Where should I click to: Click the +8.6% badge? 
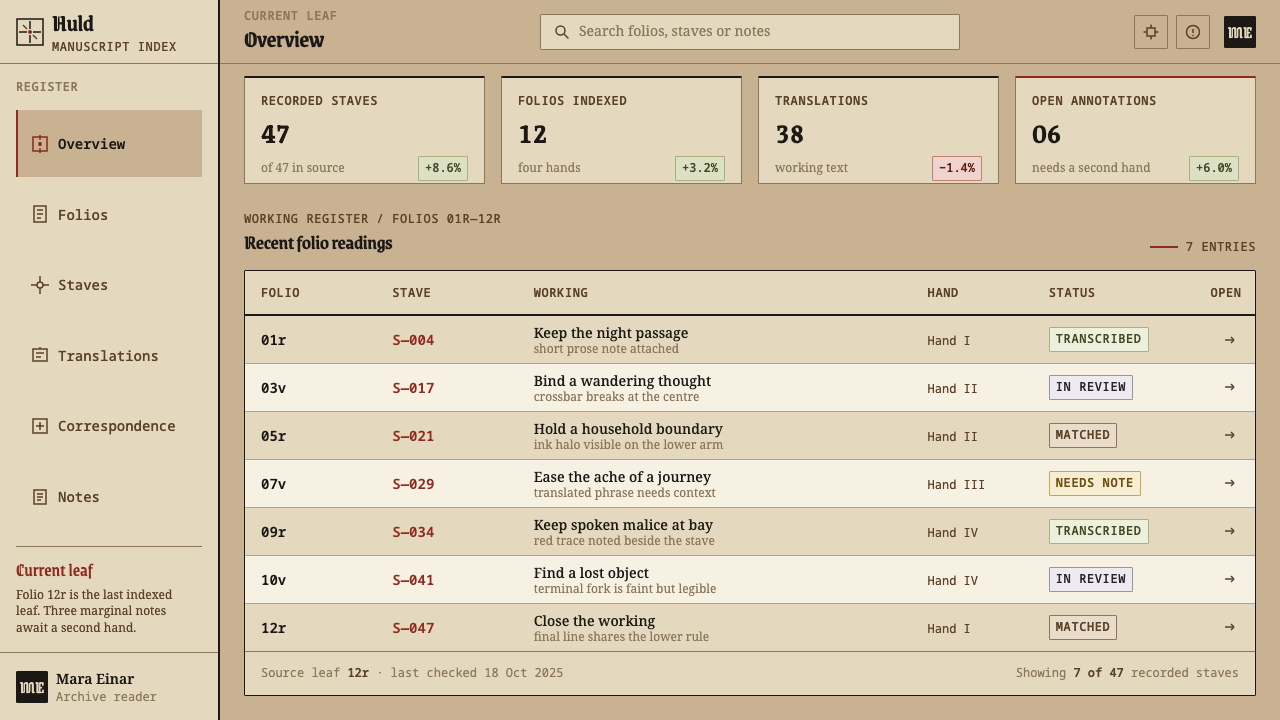443,168
